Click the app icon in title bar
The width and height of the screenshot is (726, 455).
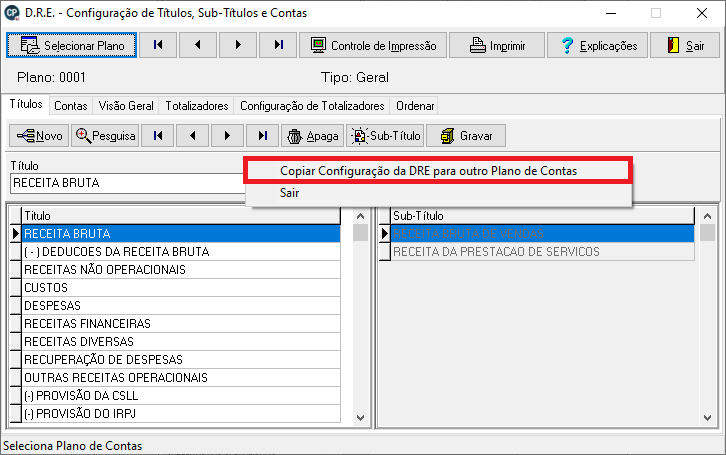[x=12, y=13]
